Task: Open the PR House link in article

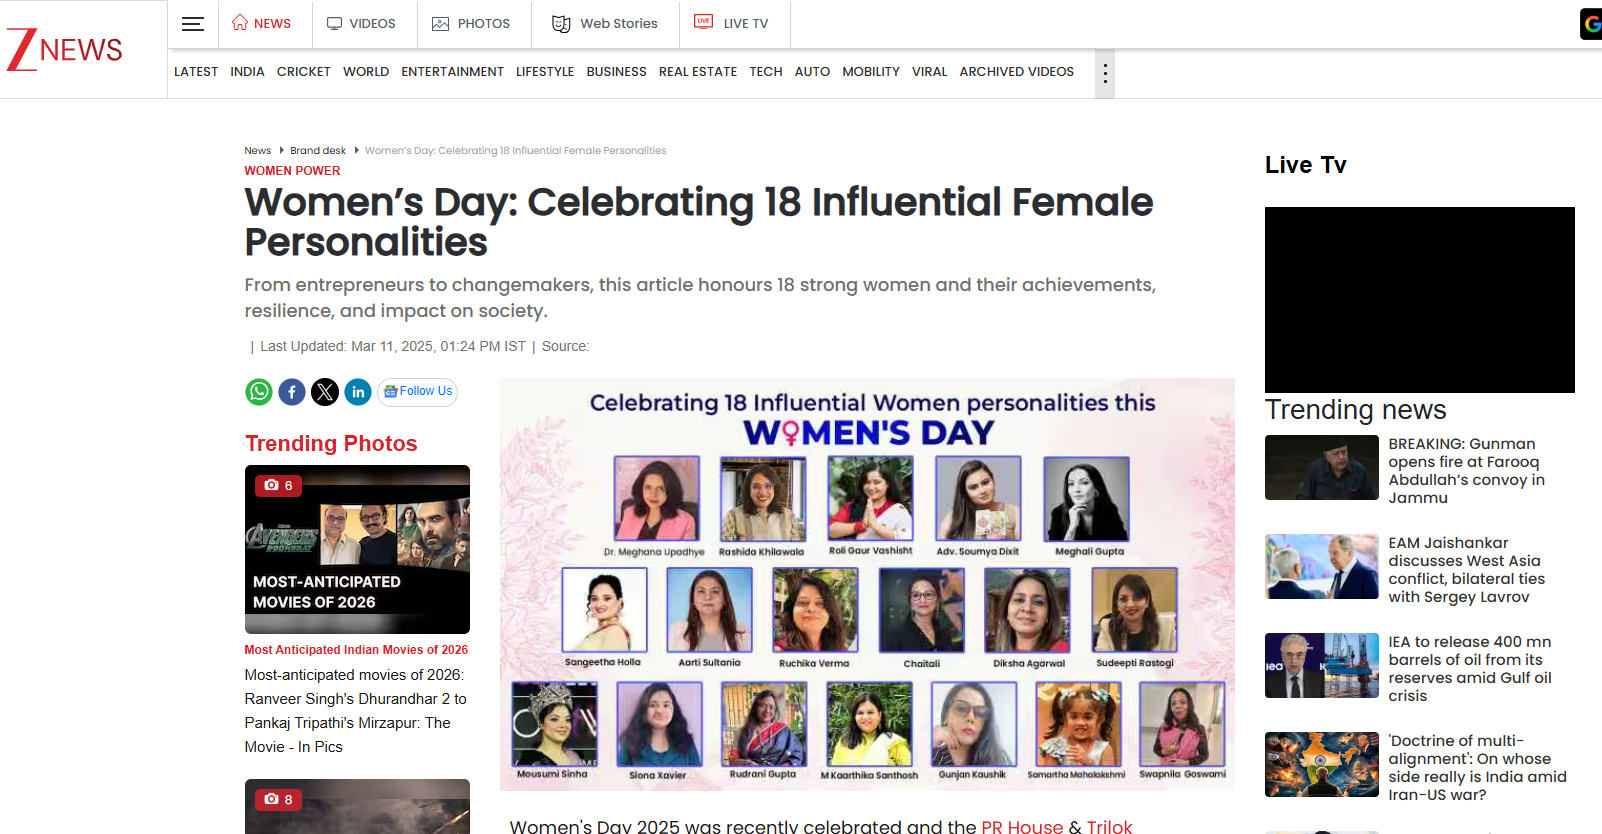Action: [1021, 826]
